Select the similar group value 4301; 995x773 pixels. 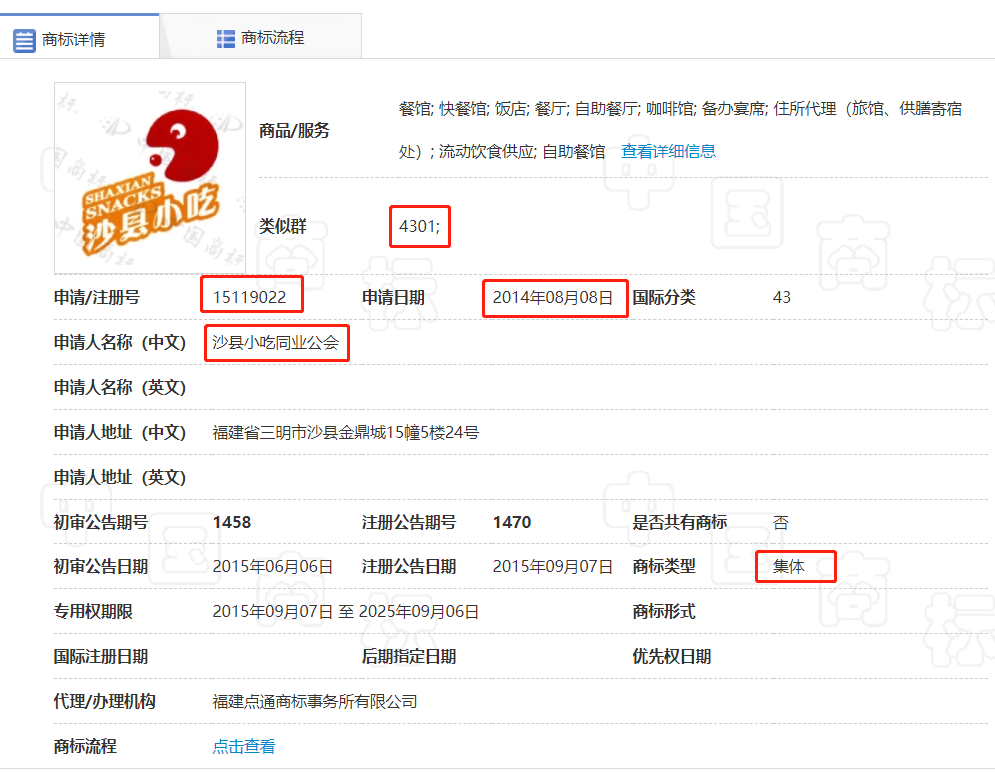[x=419, y=226]
